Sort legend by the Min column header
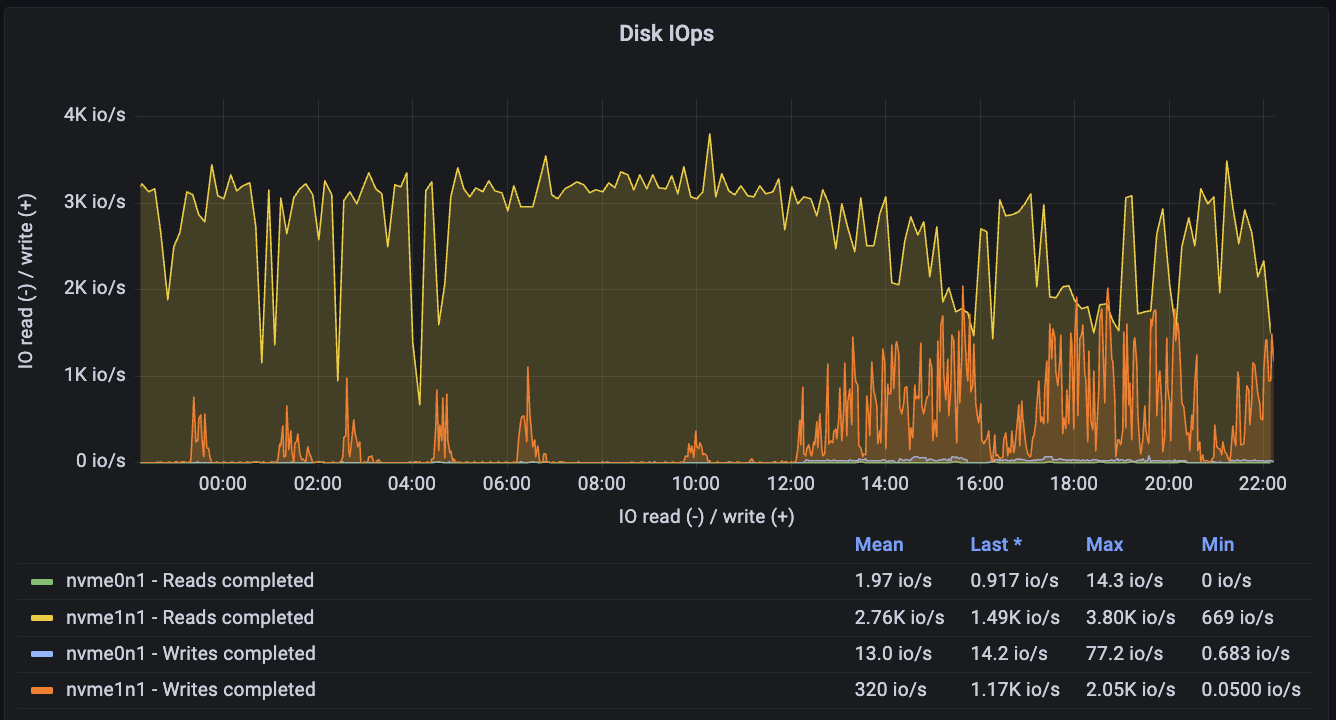Screen dimensions: 1336x720 click(1217, 545)
